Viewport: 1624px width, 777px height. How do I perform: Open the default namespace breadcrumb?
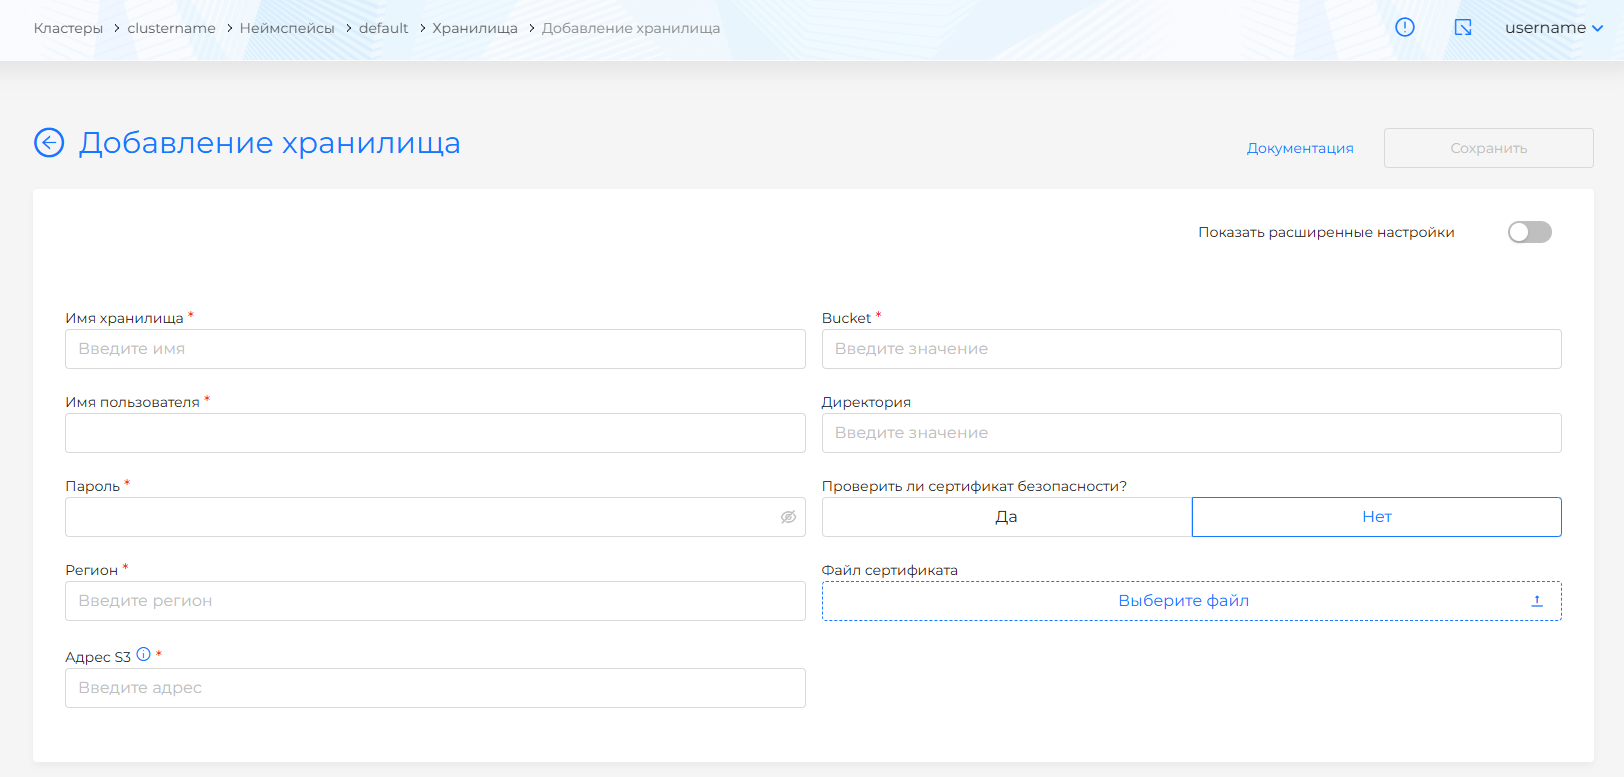tap(383, 28)
